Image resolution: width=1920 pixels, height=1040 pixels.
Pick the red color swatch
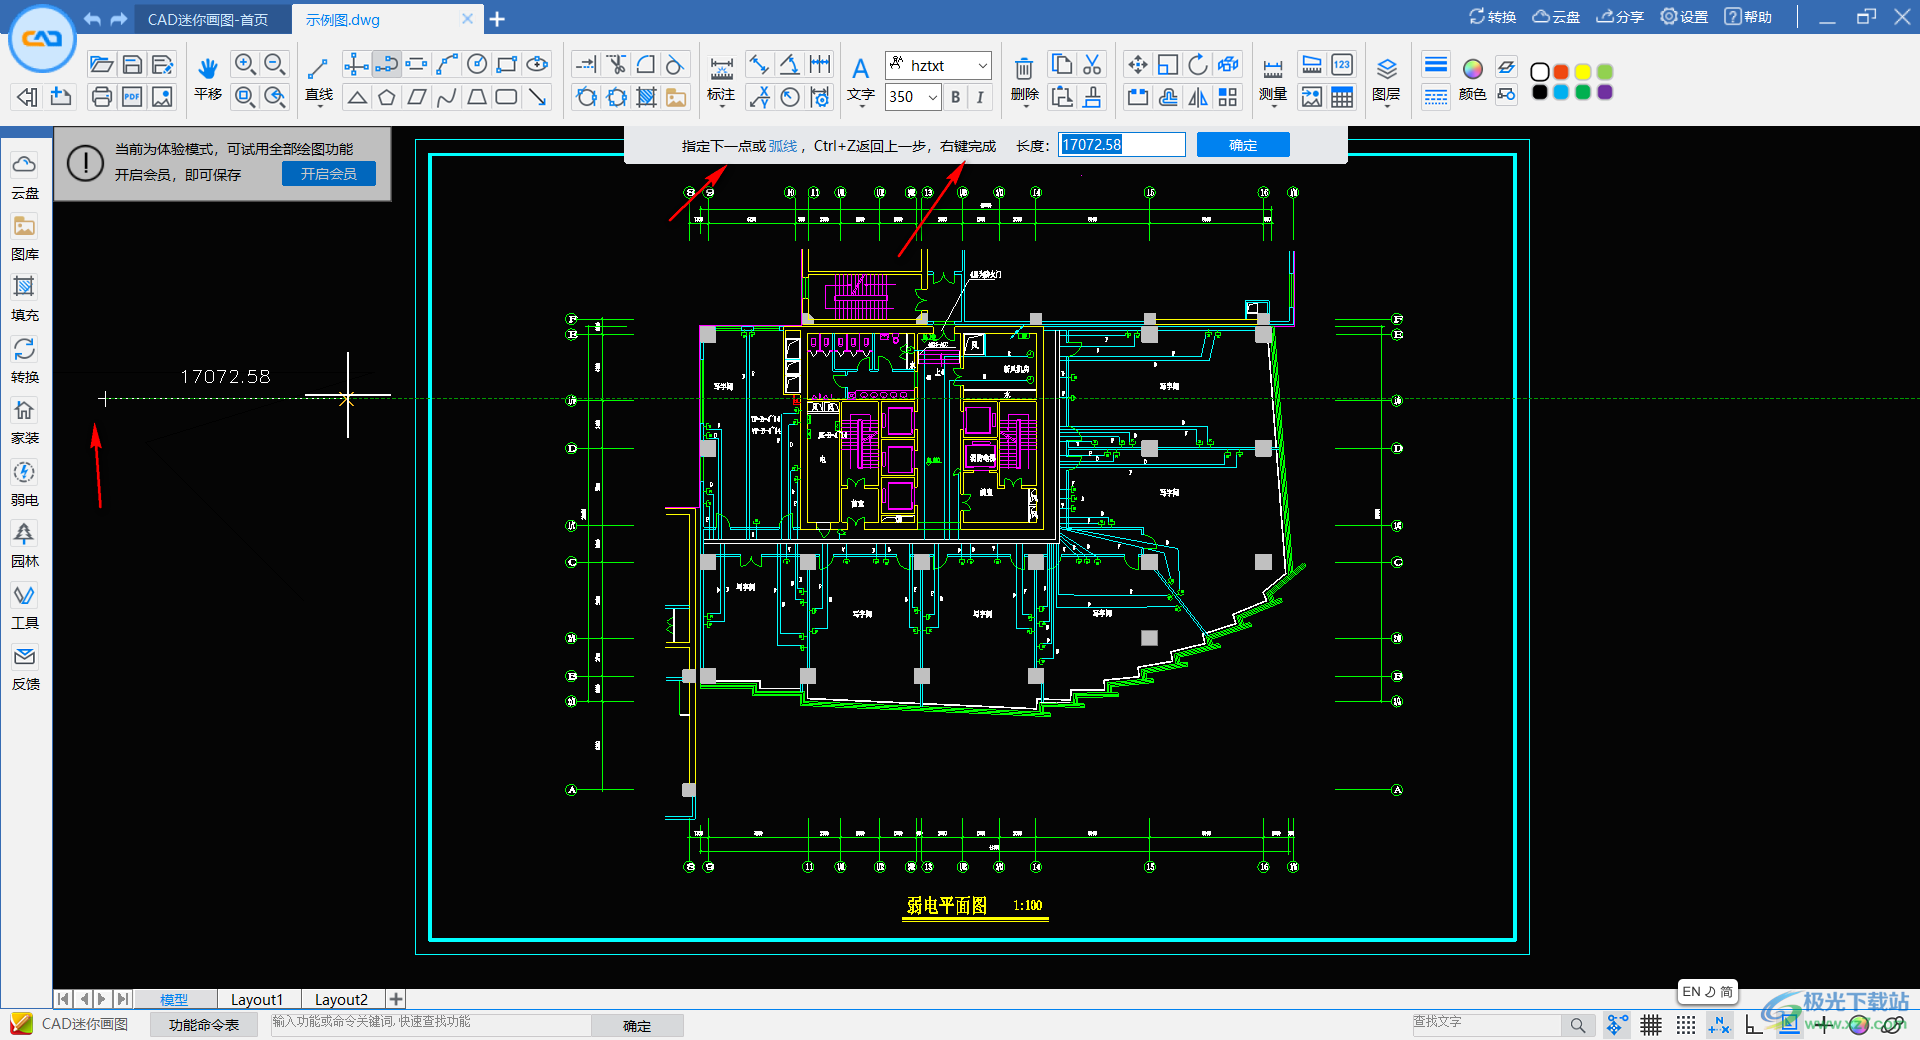tap(1561, 71)
